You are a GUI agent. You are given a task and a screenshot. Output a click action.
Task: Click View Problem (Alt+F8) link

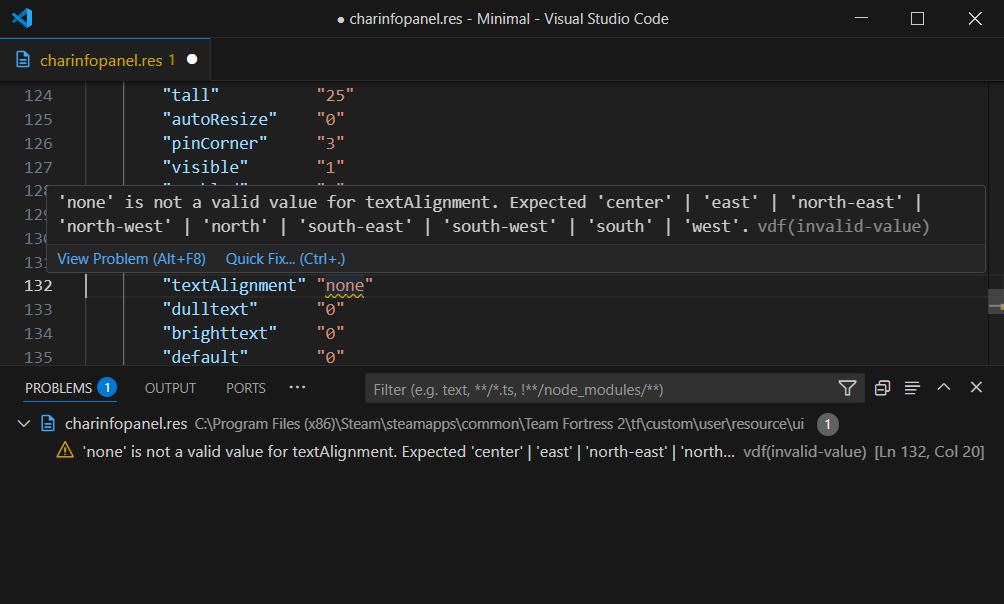click(131, 259)
